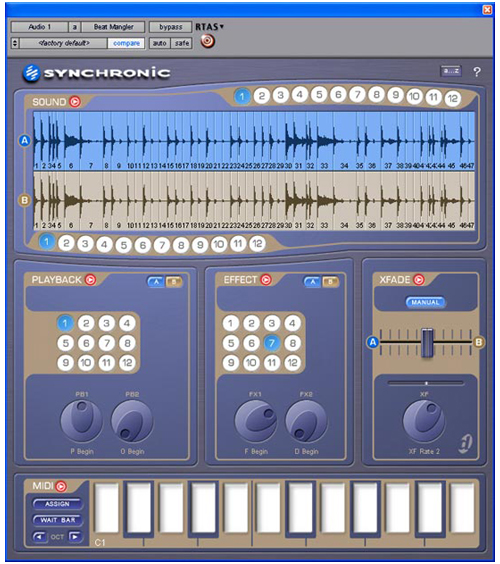Open the preset librarian up-down arrows

[15, 43]
